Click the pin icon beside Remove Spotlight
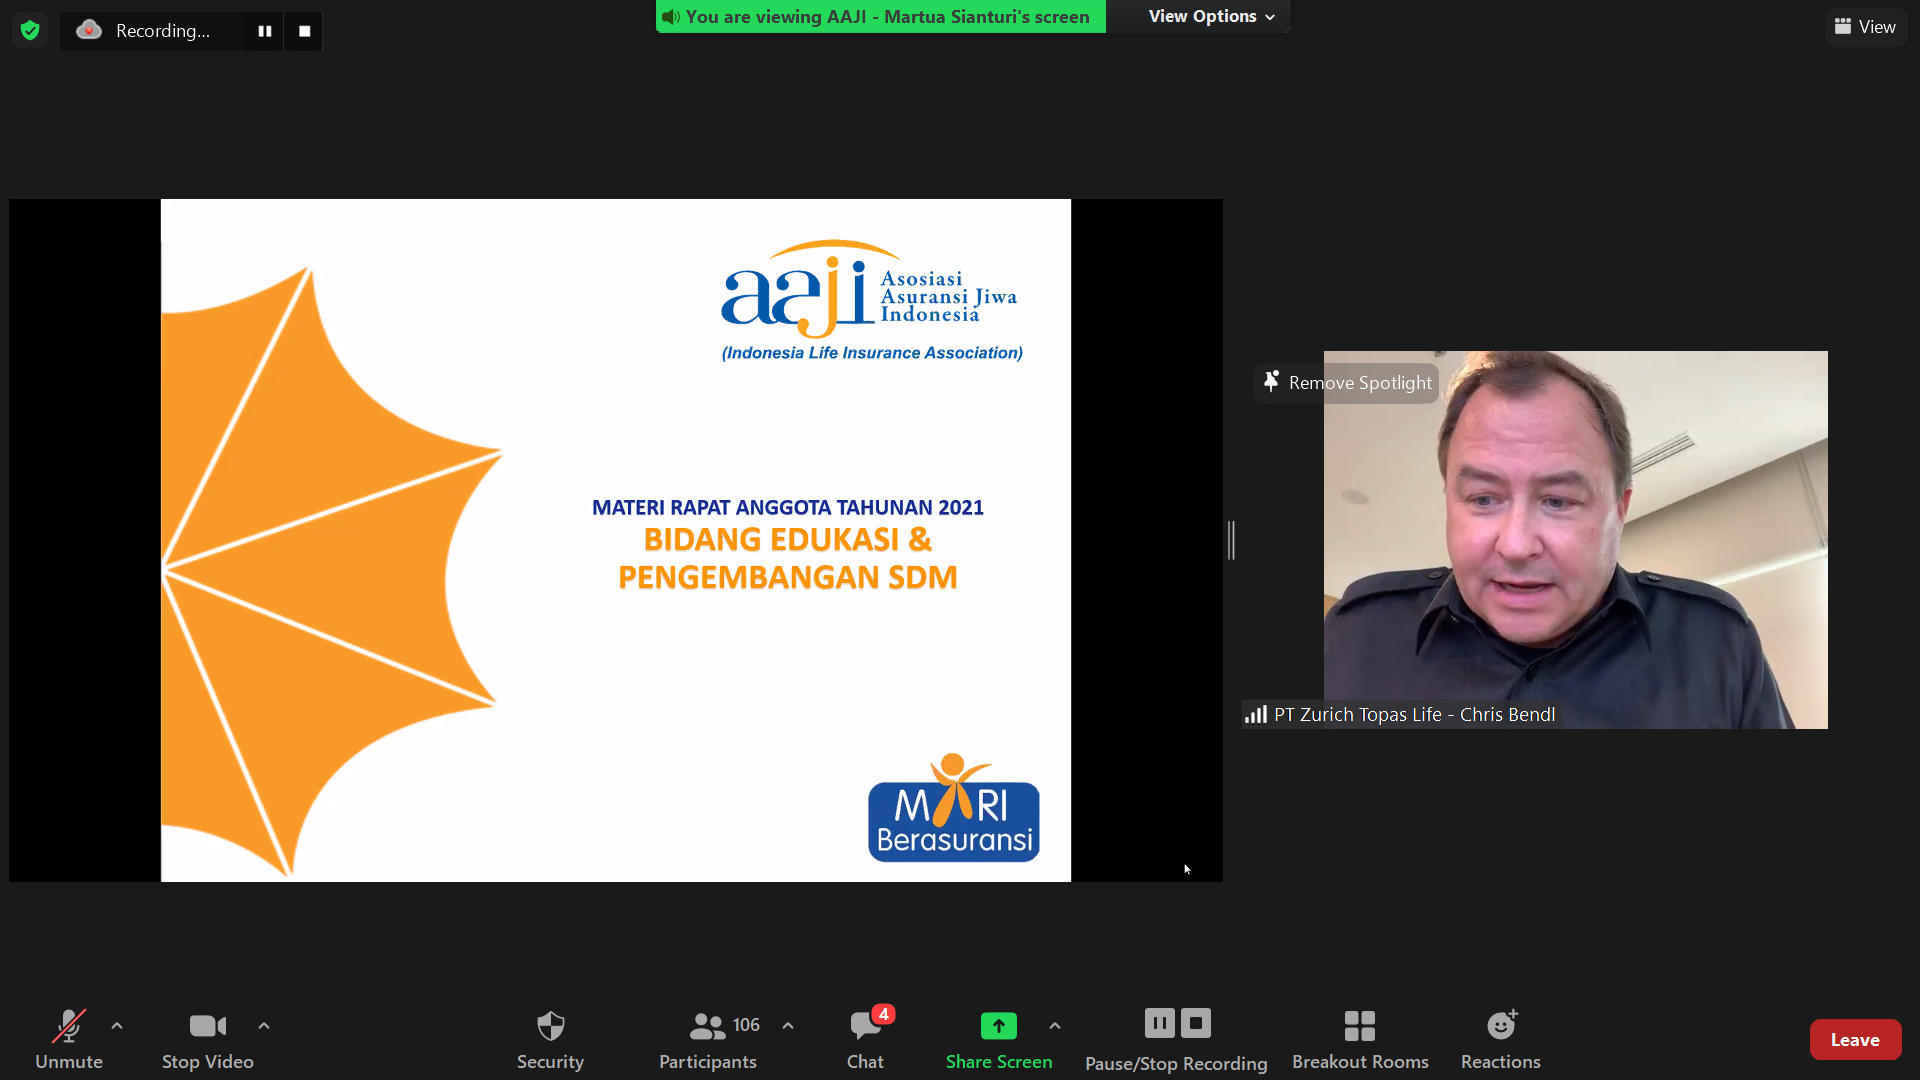The height and width of the screenshot is (1080, 1920). tap(1271, 382)
